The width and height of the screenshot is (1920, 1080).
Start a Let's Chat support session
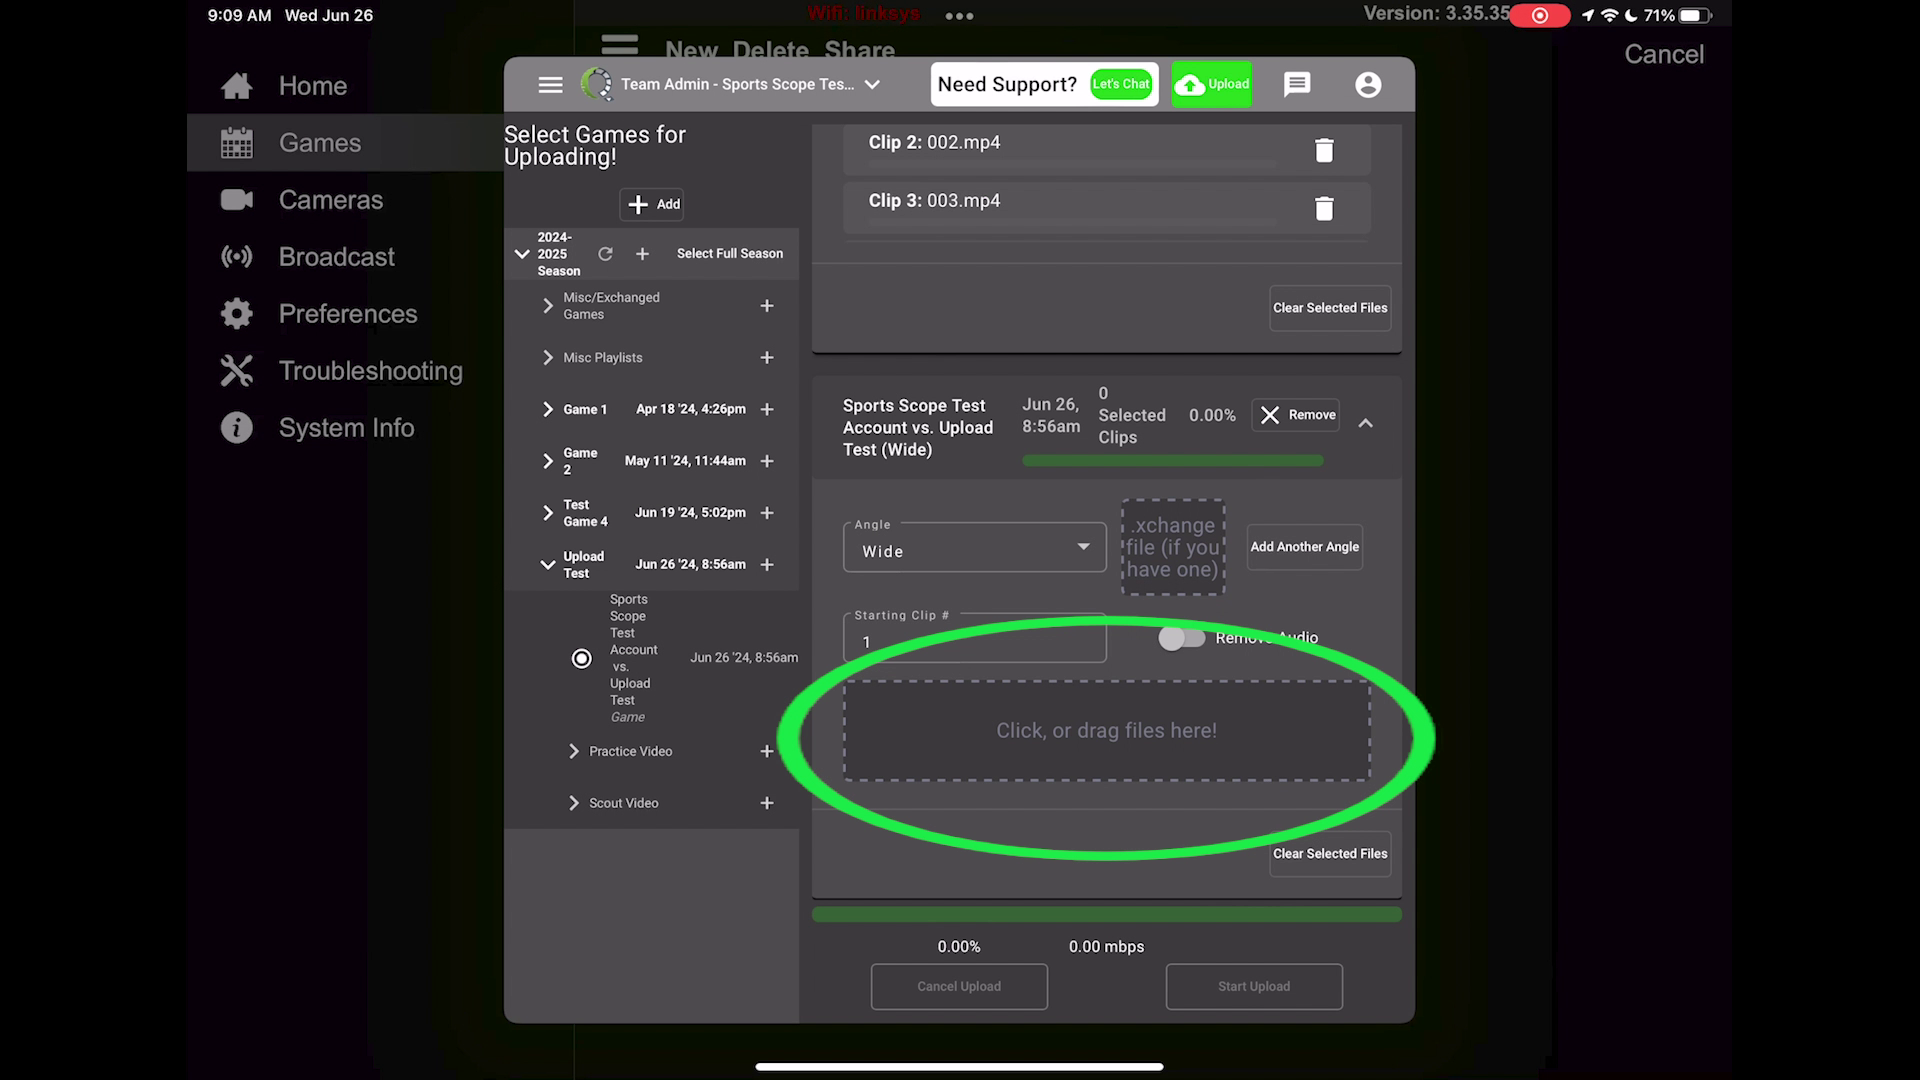(x=1120, y=84)
